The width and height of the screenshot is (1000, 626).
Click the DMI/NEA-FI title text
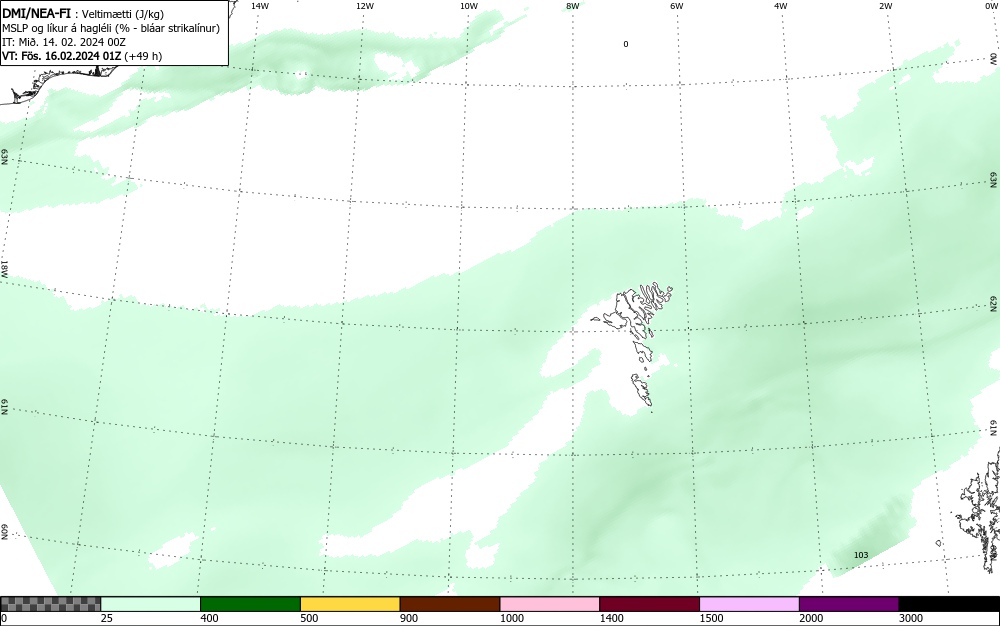coord(36,13)
